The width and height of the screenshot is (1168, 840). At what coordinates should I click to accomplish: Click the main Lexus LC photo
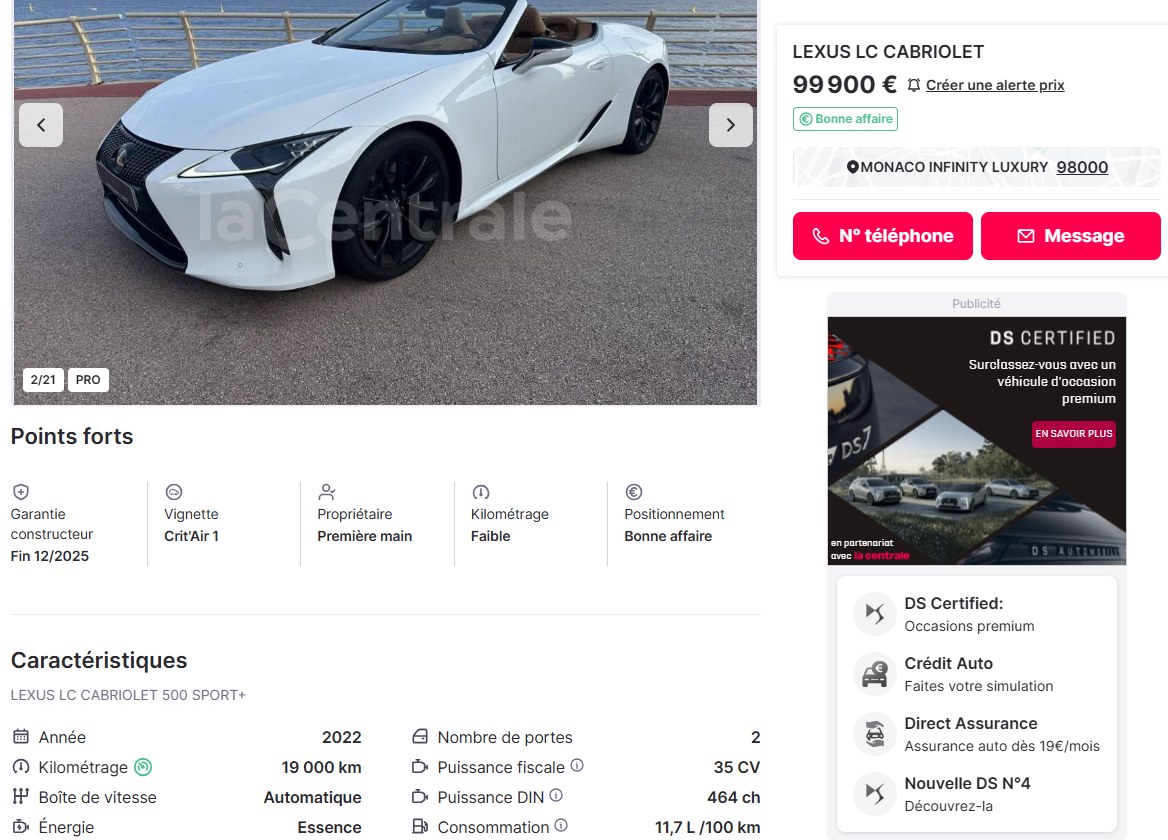(x=385, y=203)
